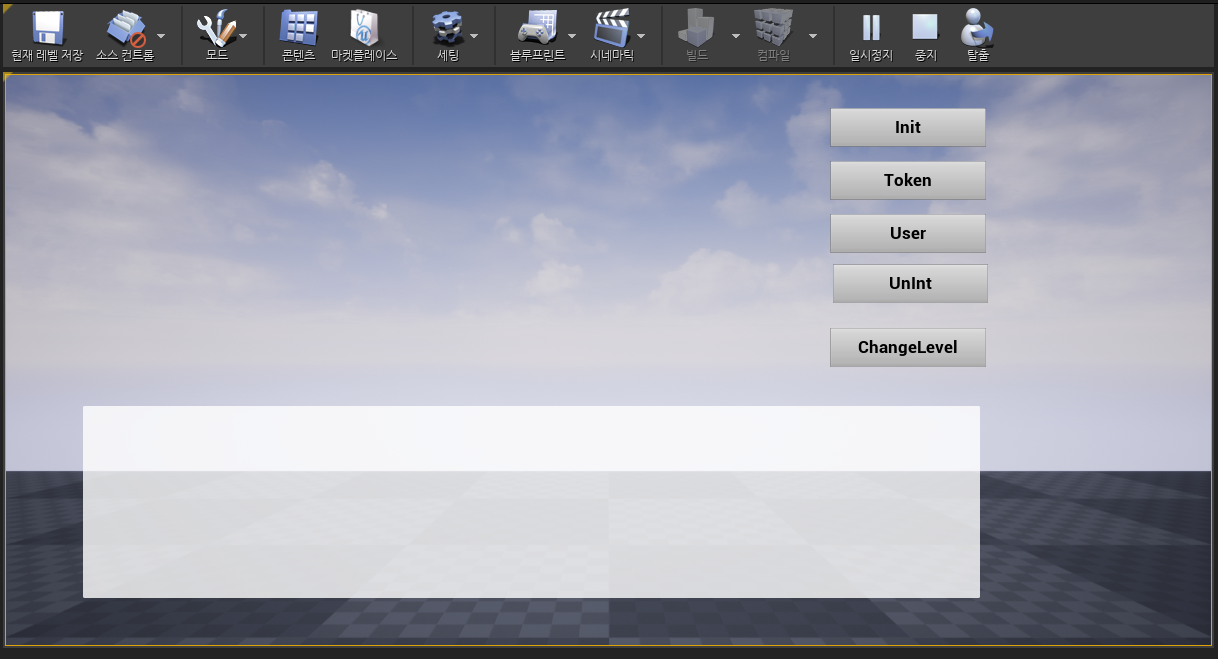The width and height of the screenshot is (1218, 659).
Task: Open the Settings gears icon
Action: 447,36
